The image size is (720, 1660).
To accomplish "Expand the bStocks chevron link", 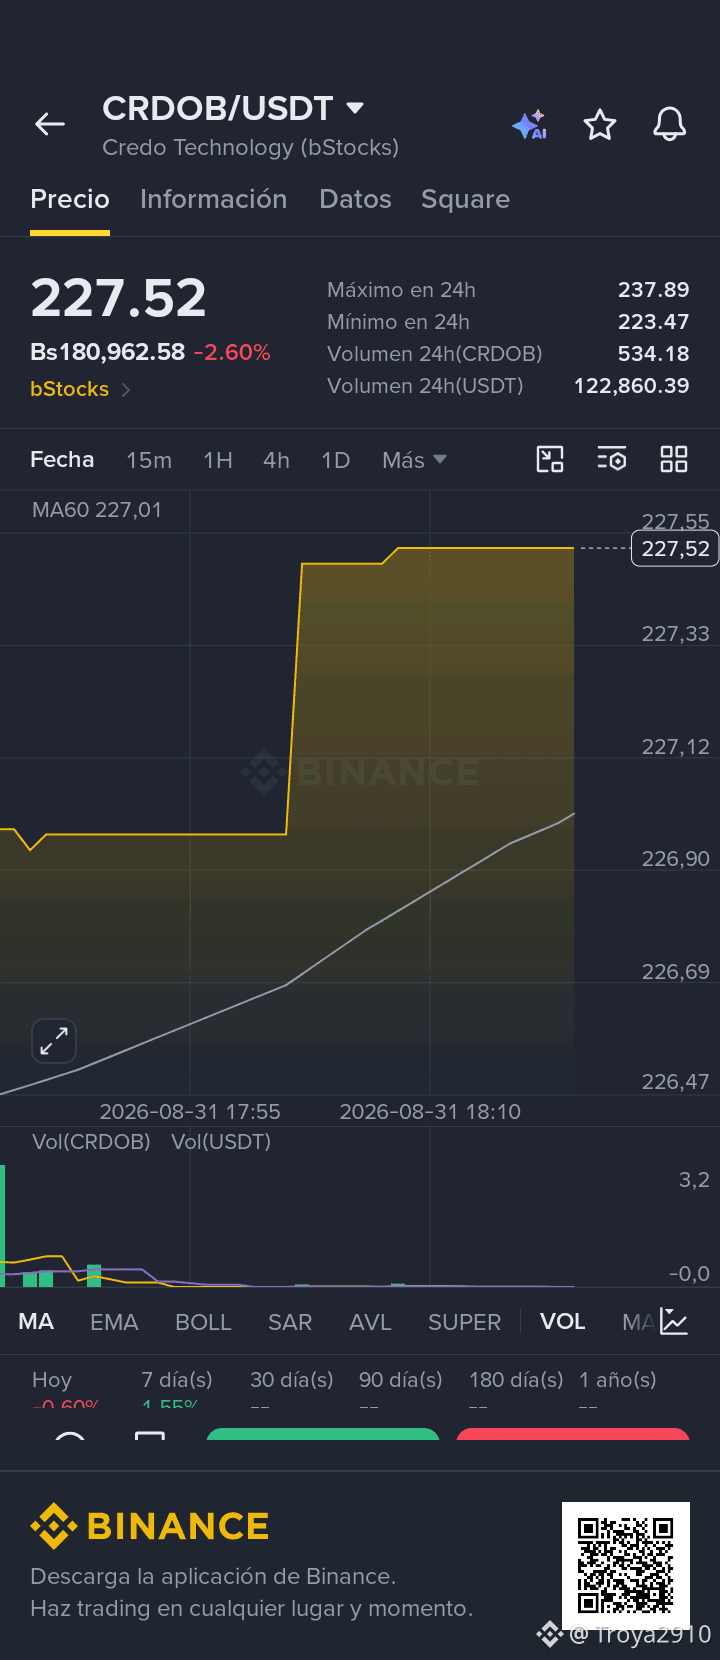I will 126,389.
